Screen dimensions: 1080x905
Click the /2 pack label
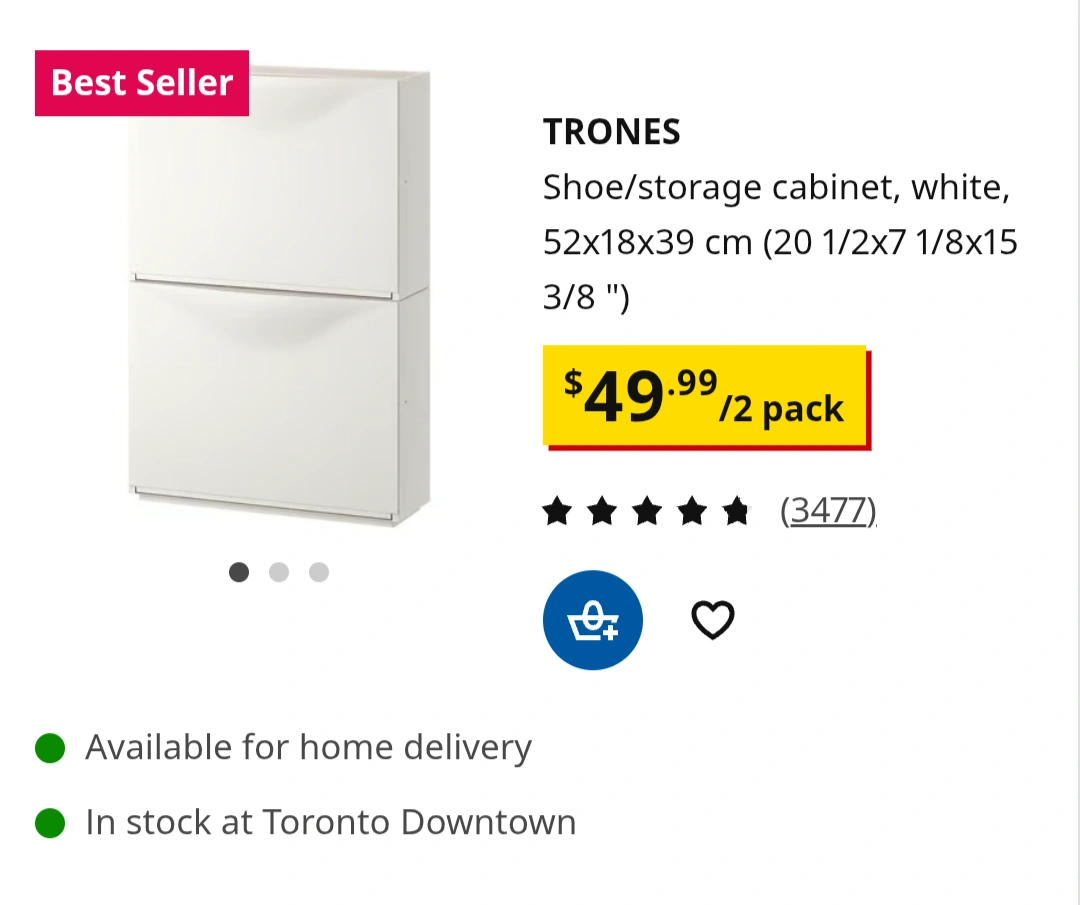783,409
